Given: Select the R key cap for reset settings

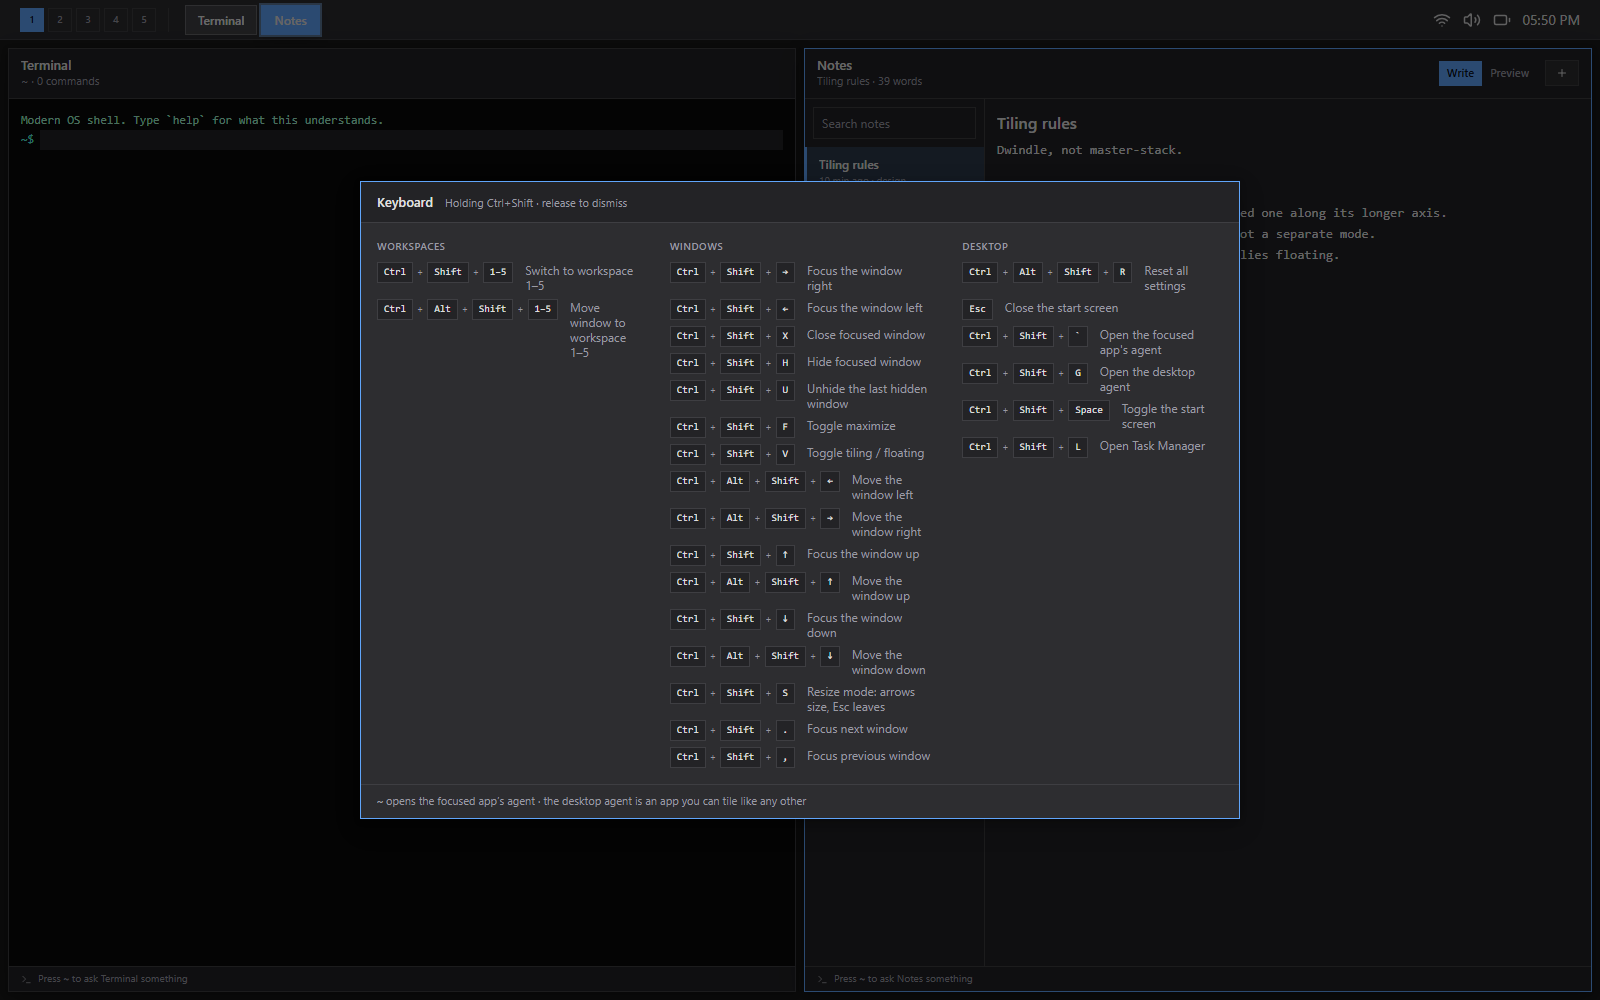Looking at the screenshot, I should (x=1122, y=272).
